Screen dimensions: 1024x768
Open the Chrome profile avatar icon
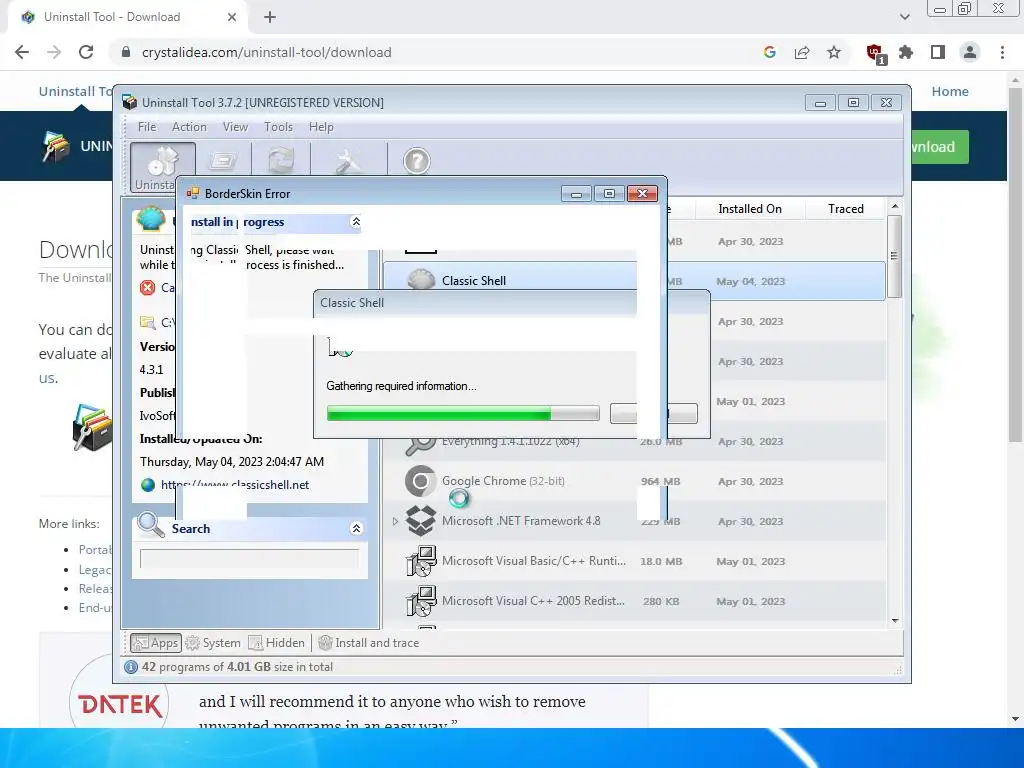pyautogui.click(x=970, y=52)
